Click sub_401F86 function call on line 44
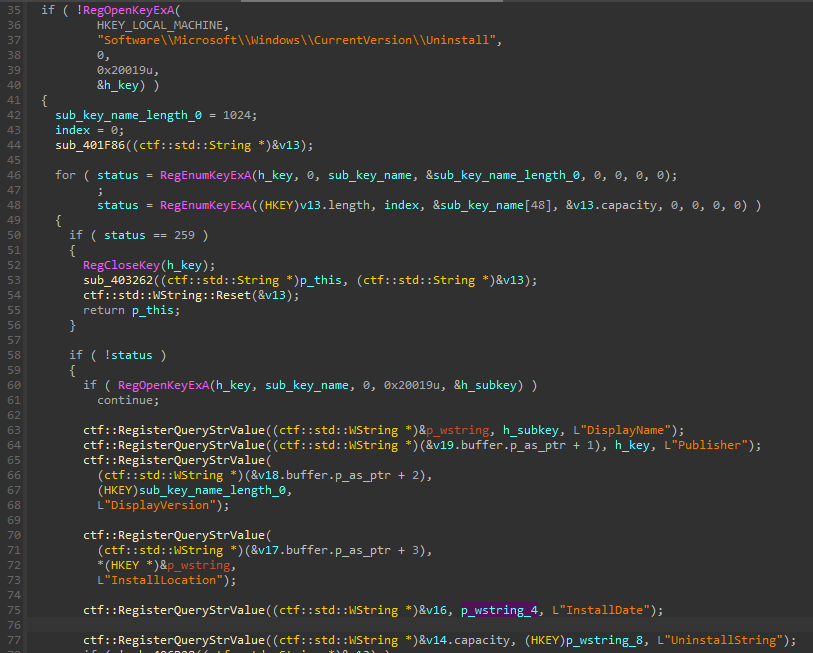813x653 pixels. (90, 145)
